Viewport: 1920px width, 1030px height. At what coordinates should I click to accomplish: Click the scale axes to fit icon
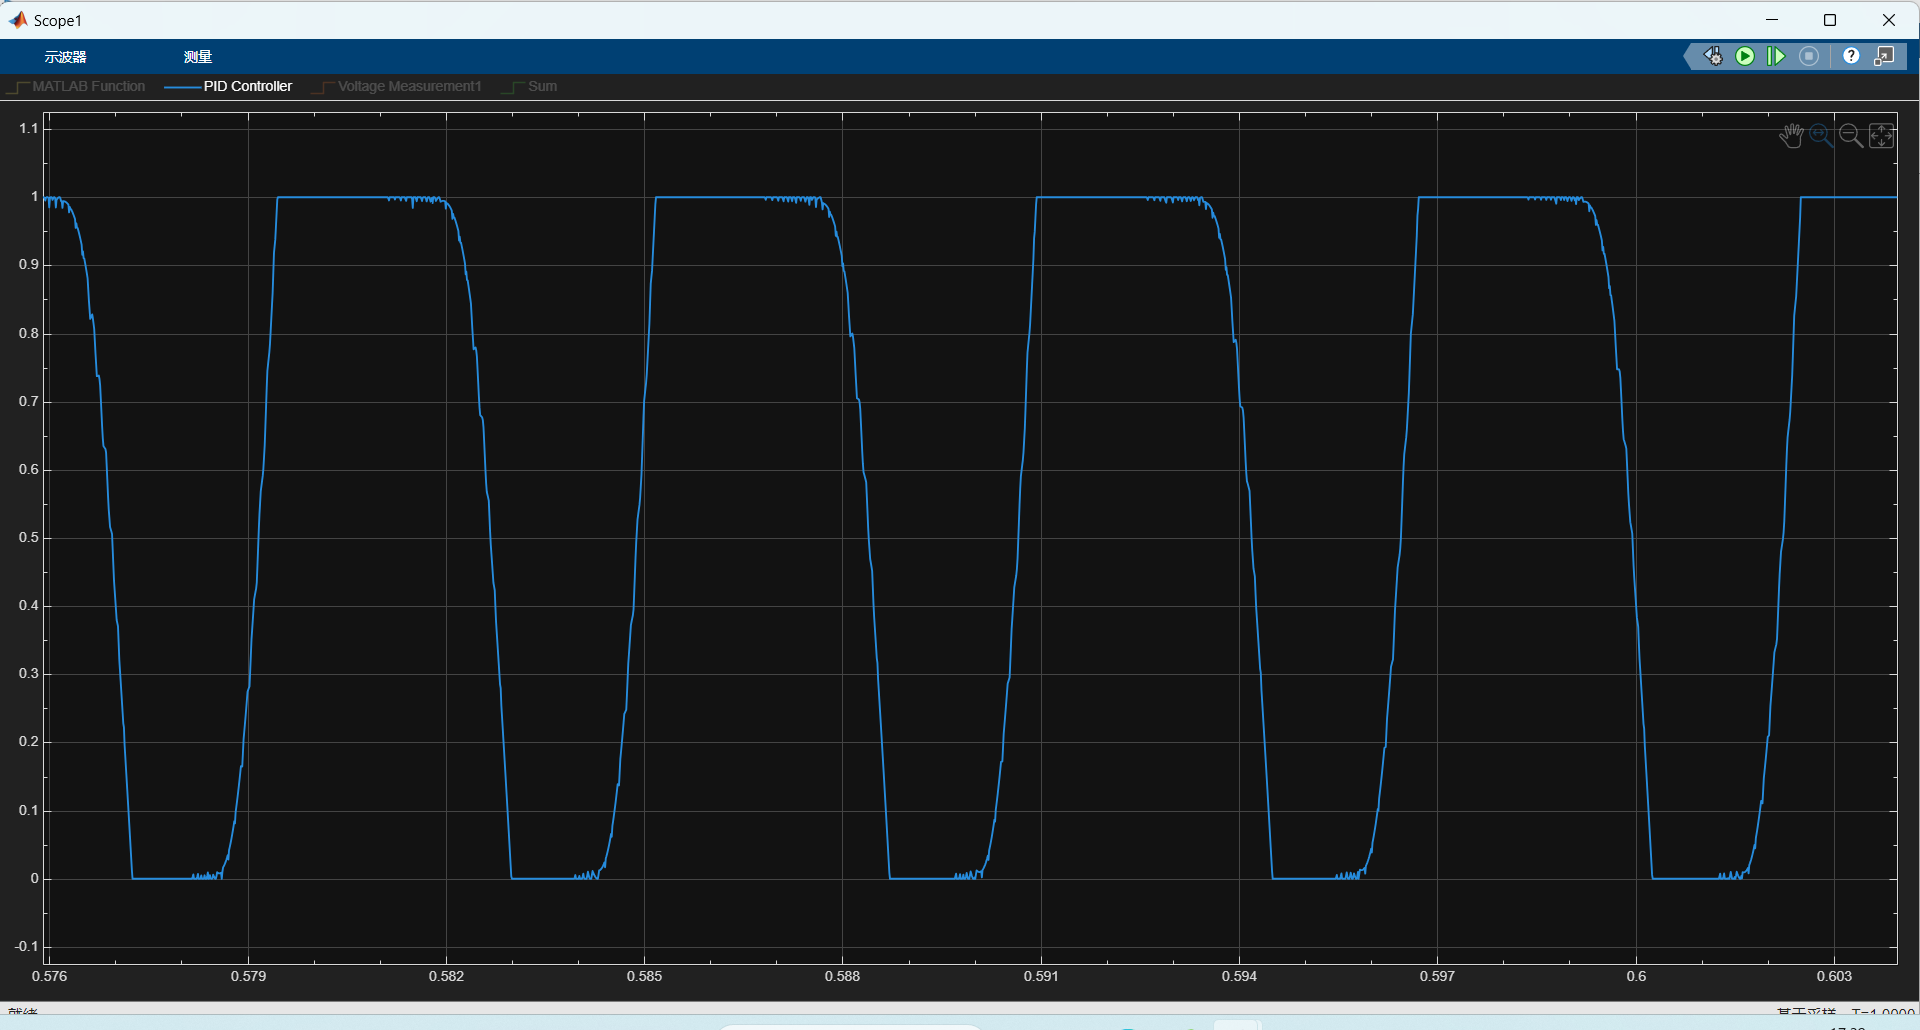click(x=1881, y=135)
